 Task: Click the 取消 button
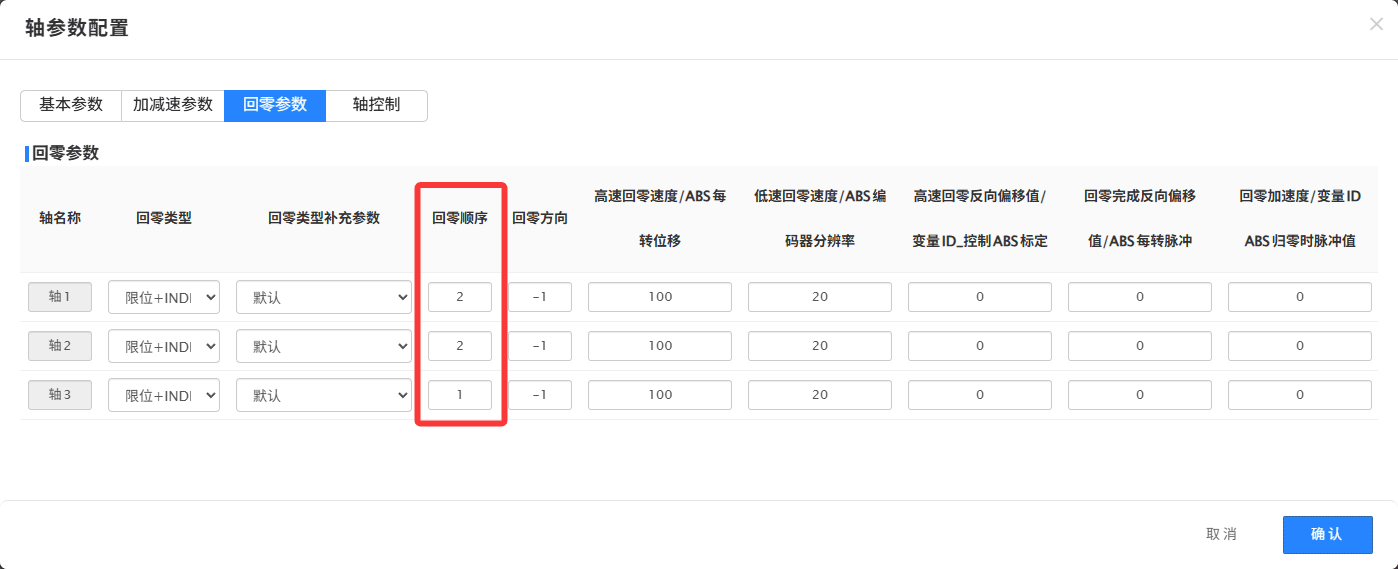1221,534
